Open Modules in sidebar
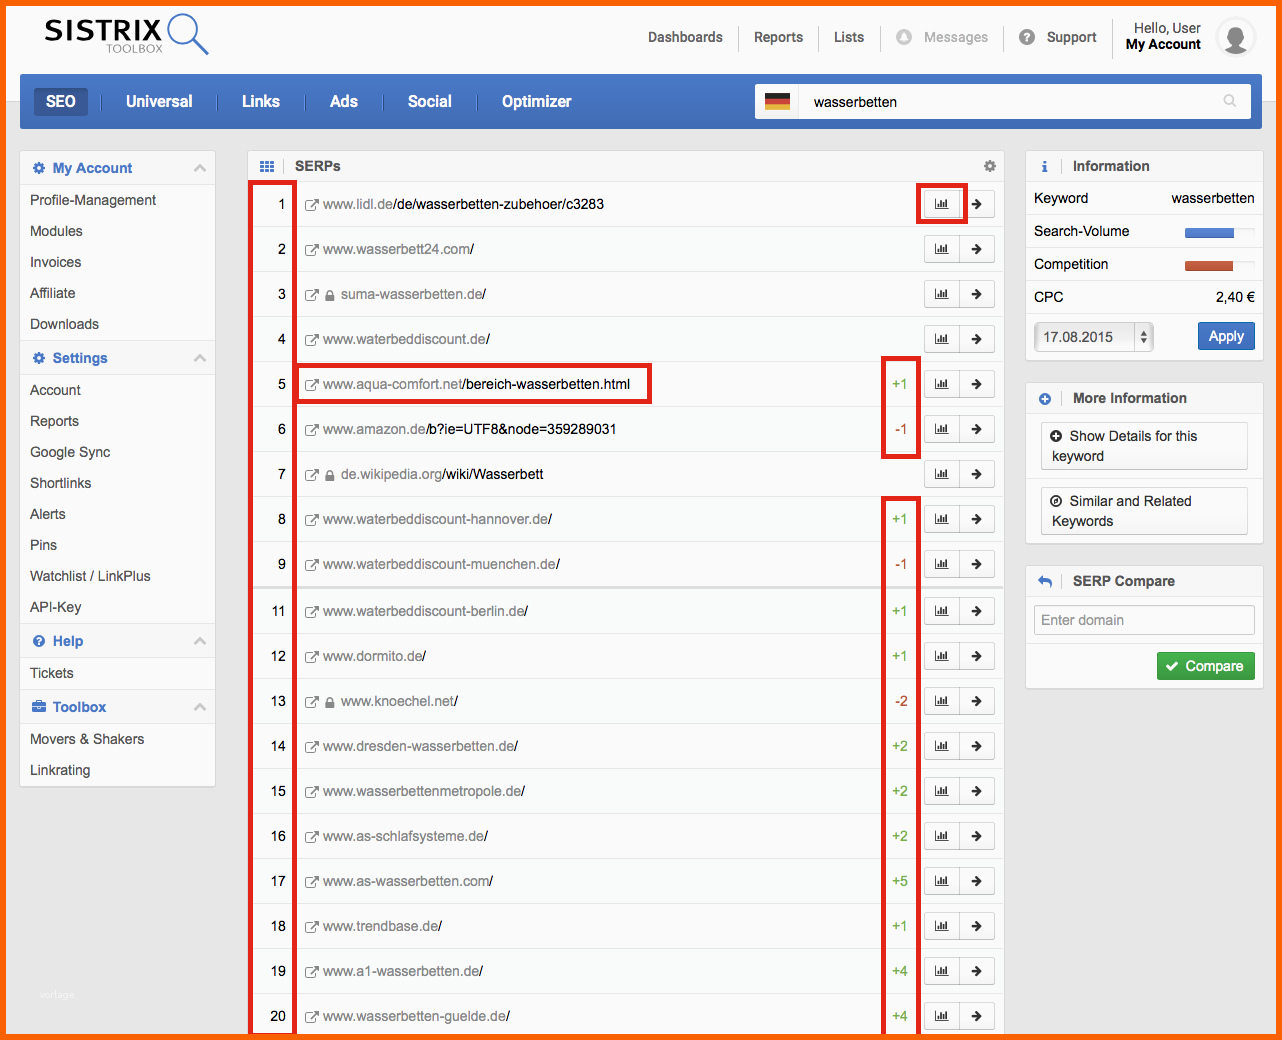 (x=56, y=231)
